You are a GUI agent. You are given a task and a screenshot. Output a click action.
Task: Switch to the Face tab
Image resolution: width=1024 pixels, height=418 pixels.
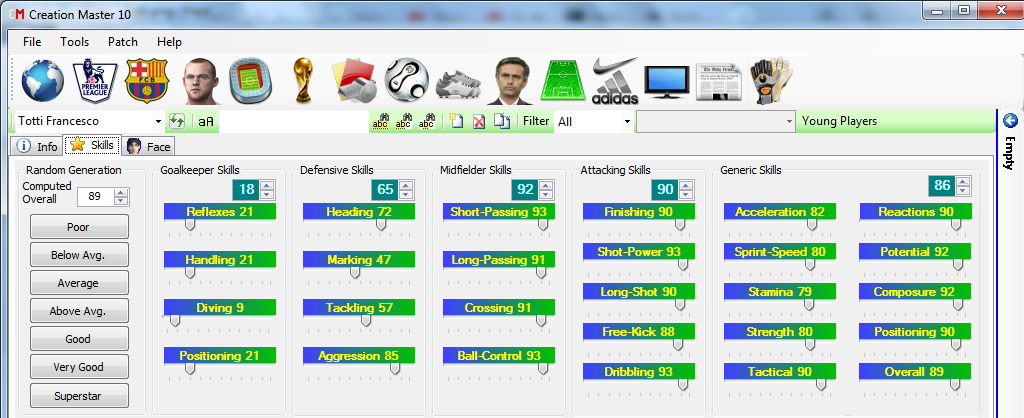pos(149,146)
